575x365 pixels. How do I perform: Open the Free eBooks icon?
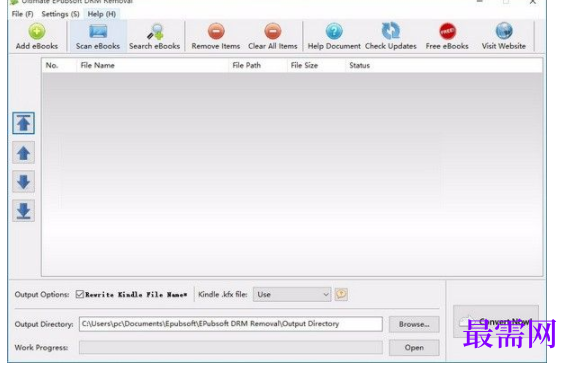point(447,31)
